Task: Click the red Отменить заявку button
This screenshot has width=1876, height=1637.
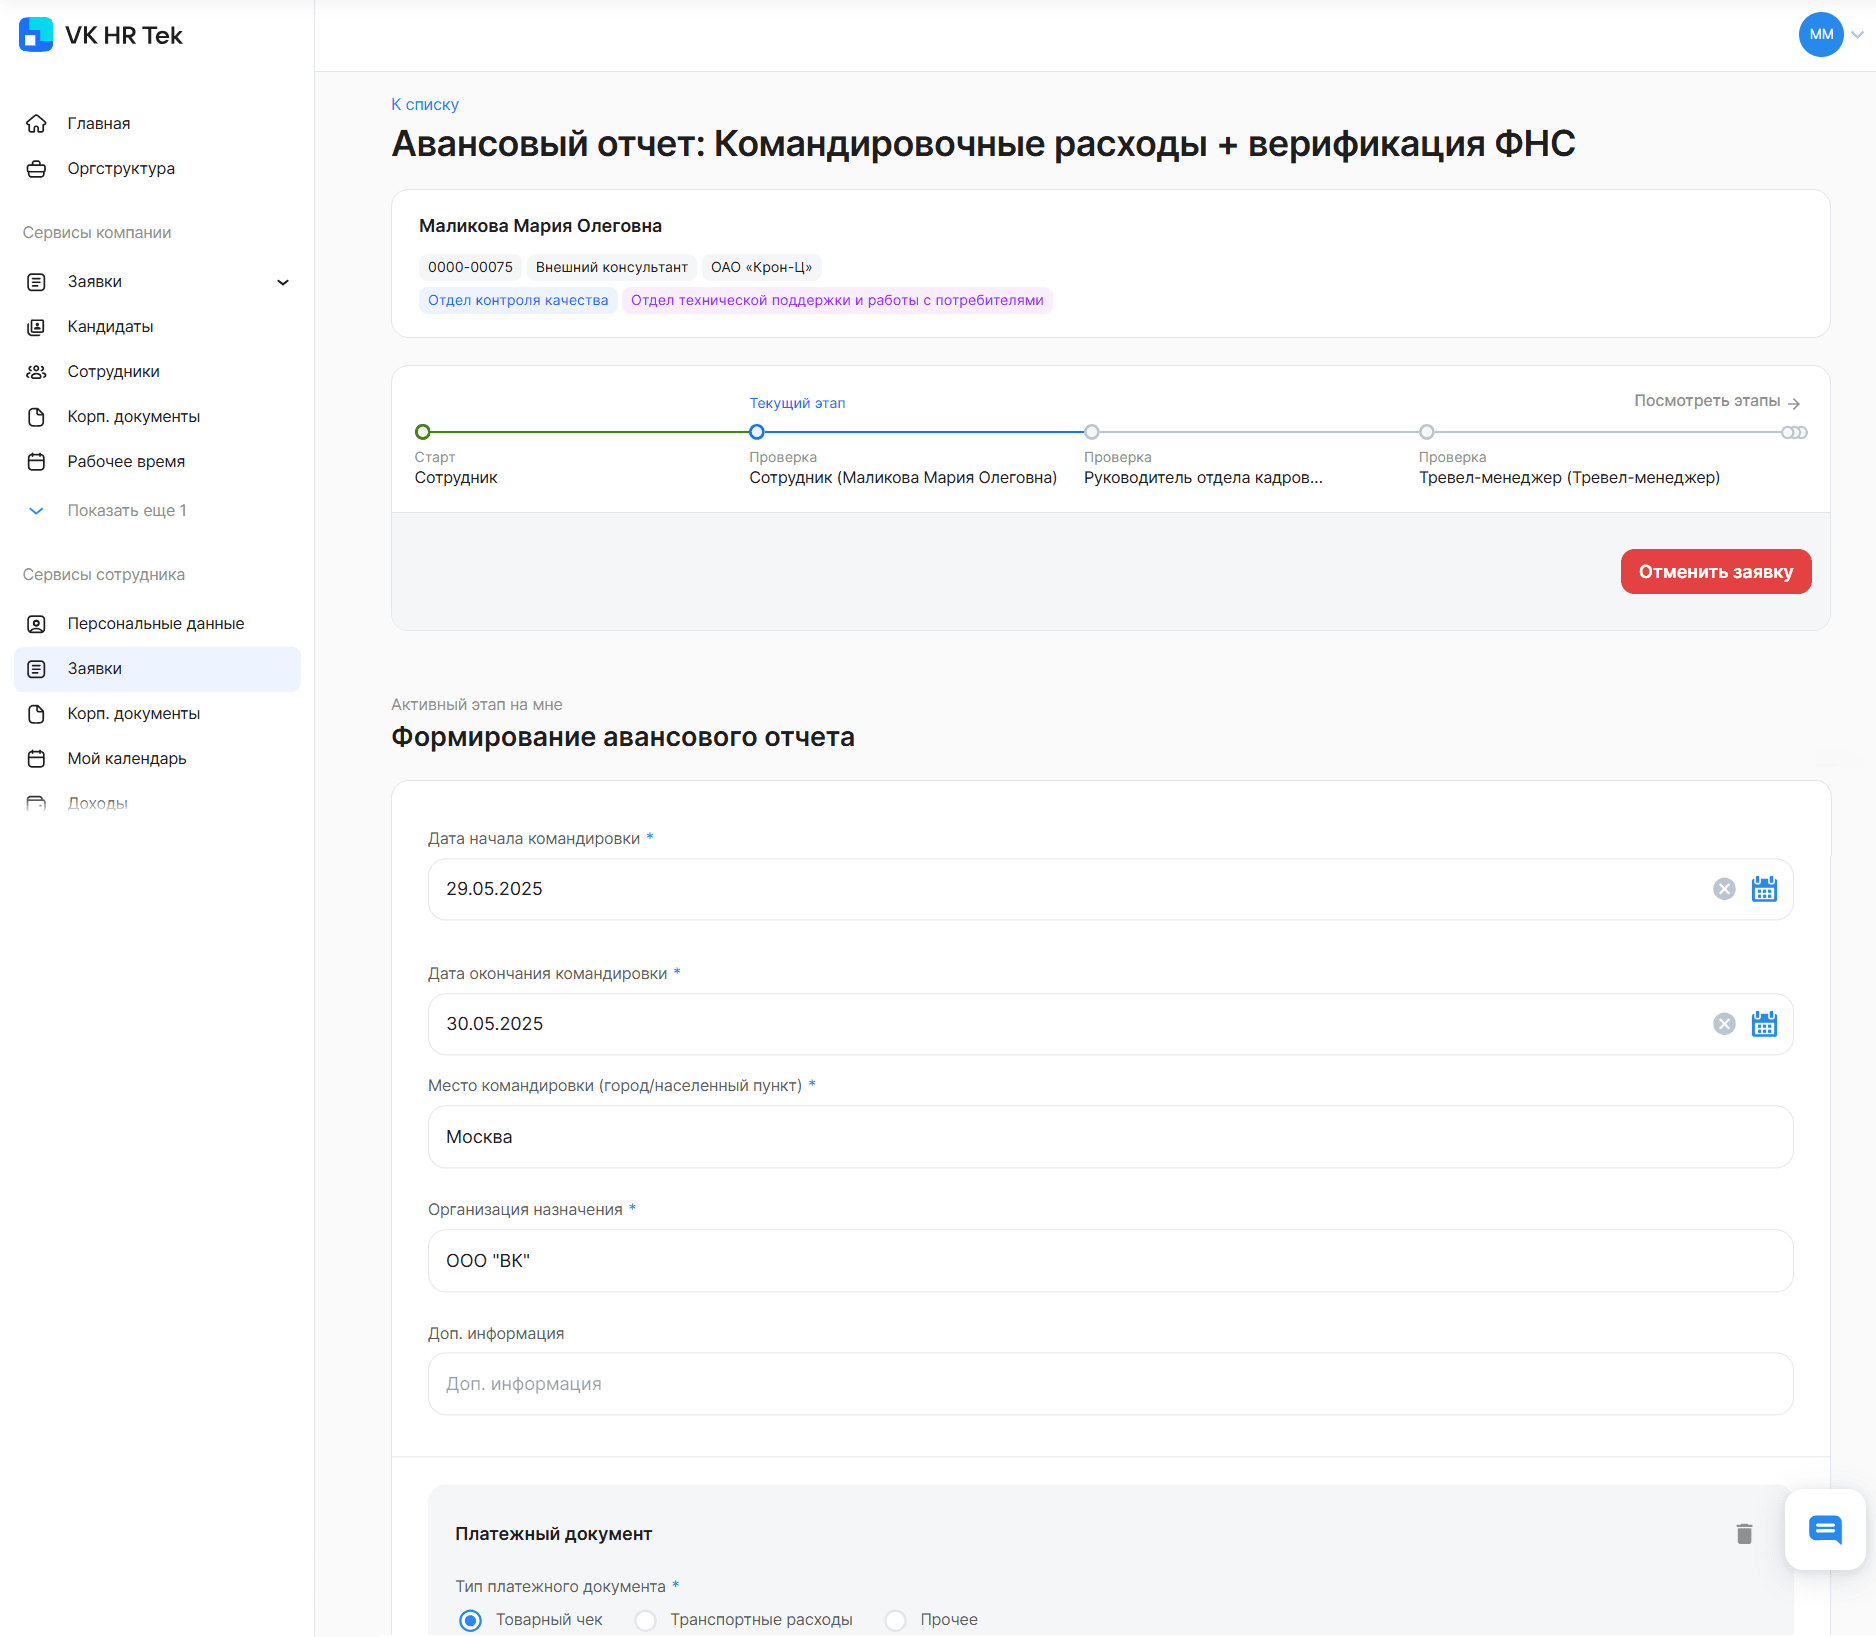Action: click(x=1716, y=572)
